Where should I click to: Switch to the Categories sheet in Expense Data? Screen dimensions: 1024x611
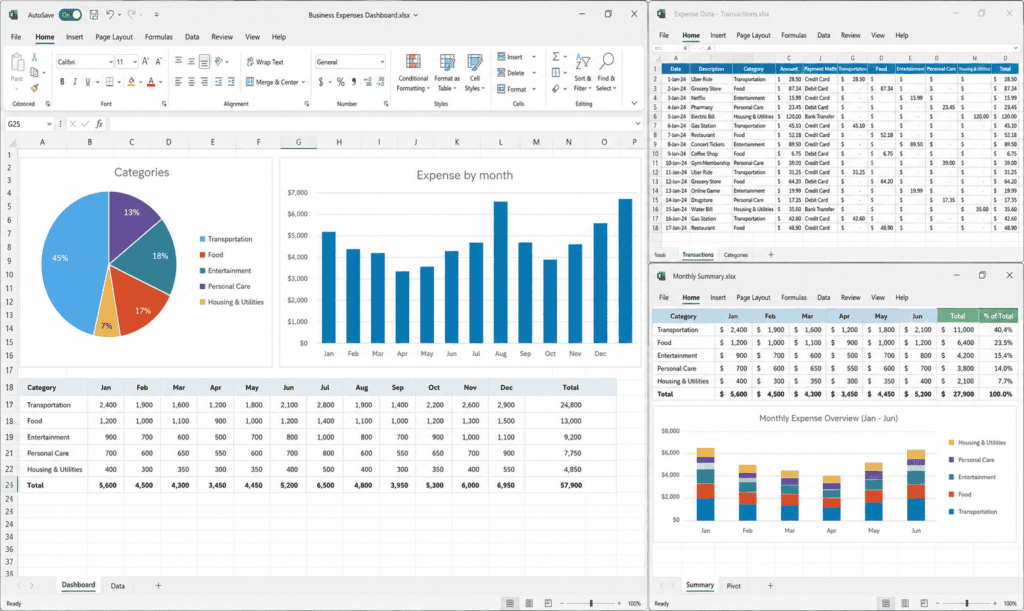tap(735, 255)
